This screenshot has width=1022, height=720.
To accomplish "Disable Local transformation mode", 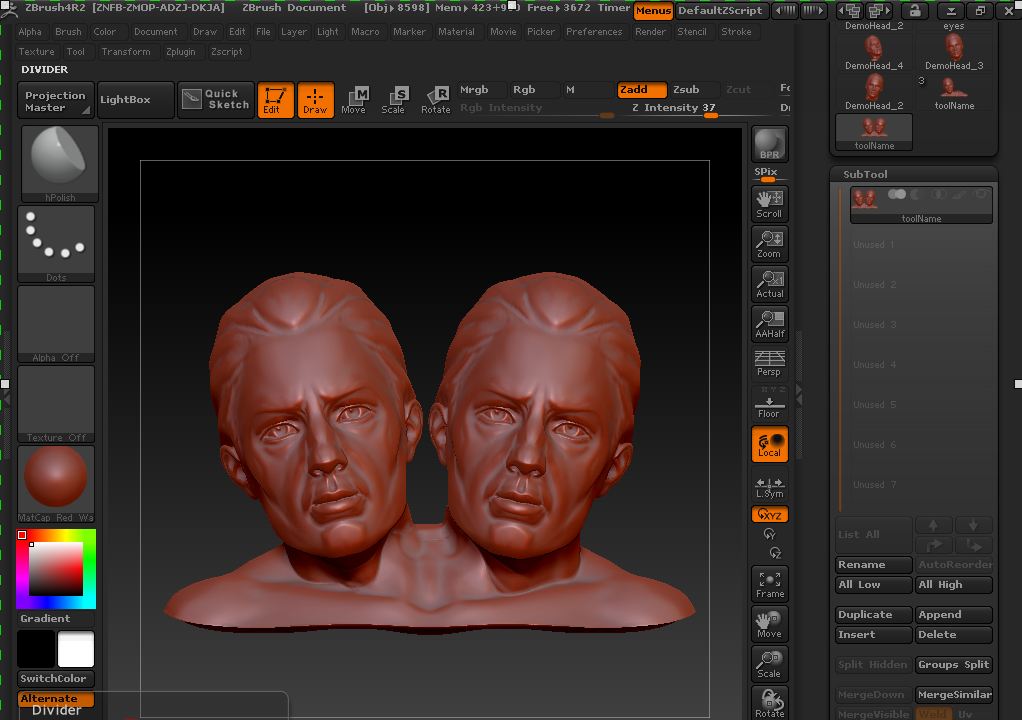I will coord(769,445).
